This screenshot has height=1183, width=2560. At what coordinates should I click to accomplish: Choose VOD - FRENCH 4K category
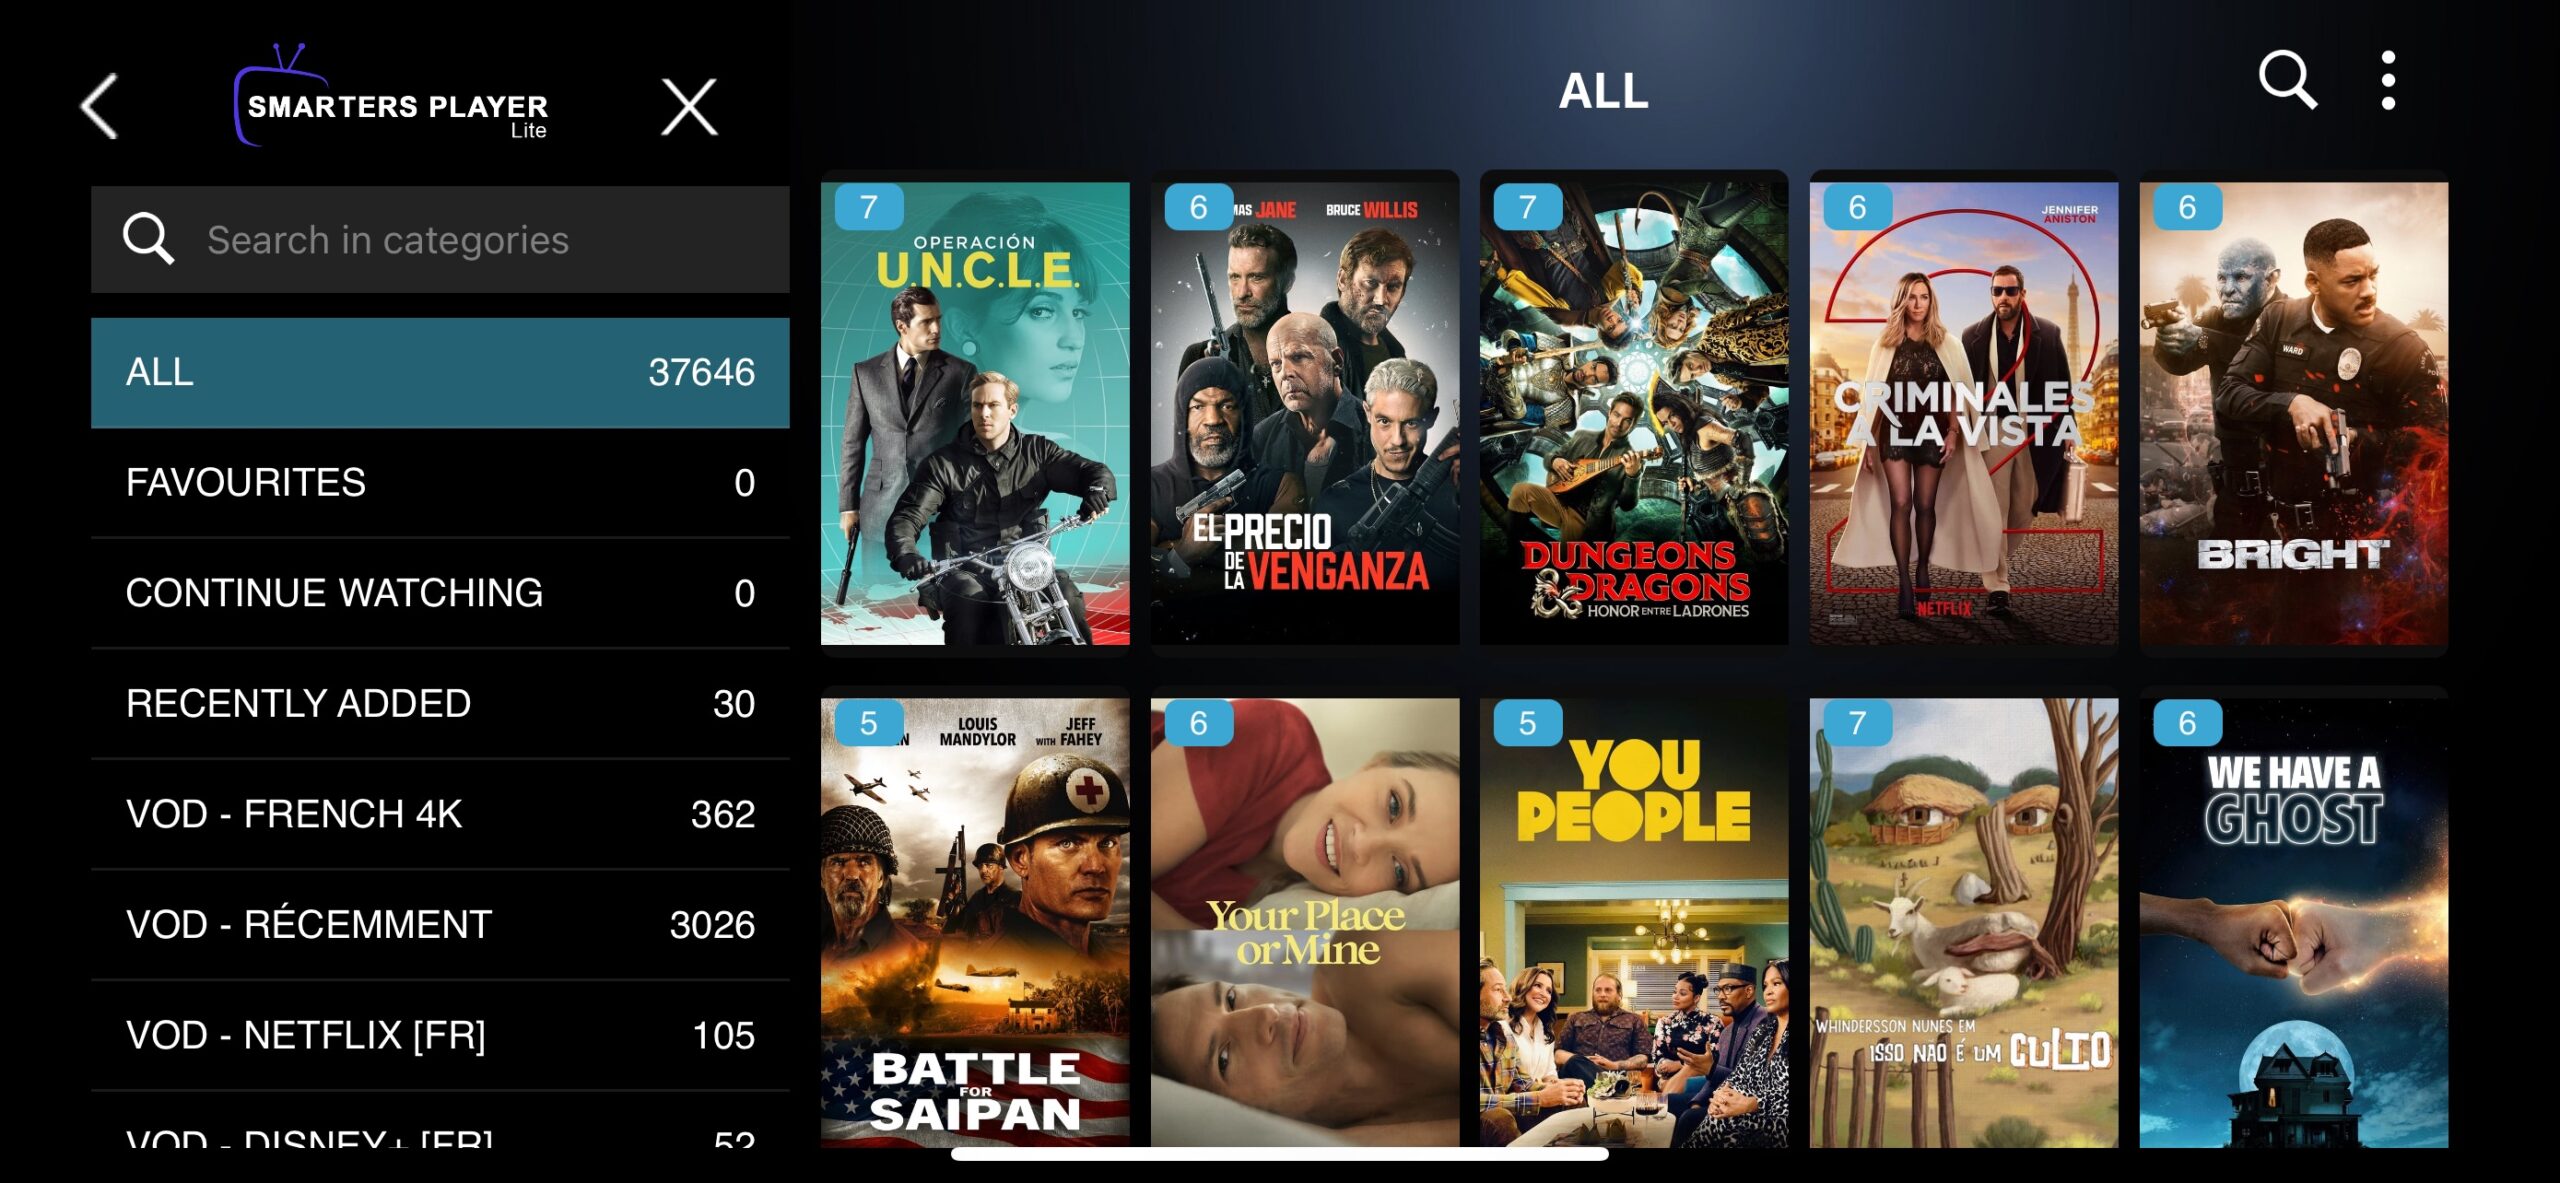(440, 814)
